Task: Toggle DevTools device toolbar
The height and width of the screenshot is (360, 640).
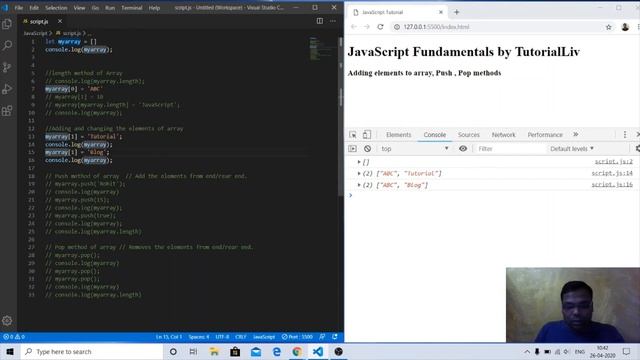Action: point(367,135)
